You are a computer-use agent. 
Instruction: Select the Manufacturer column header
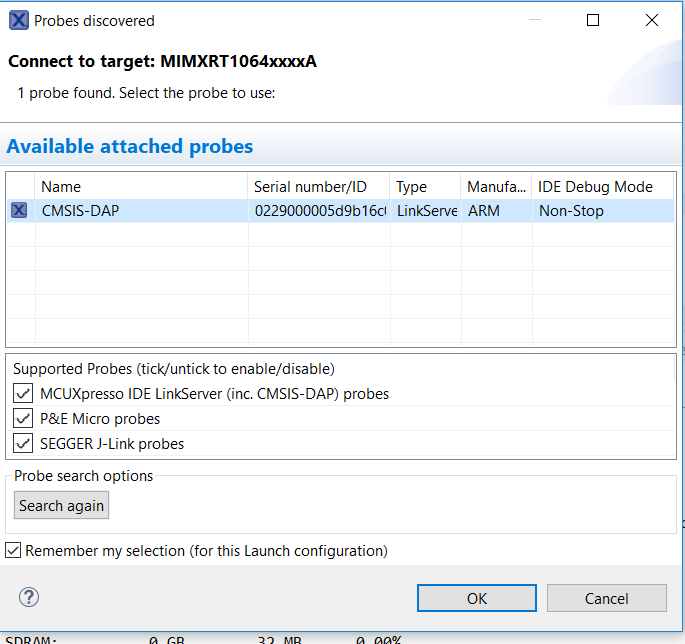tap(496, 187)
